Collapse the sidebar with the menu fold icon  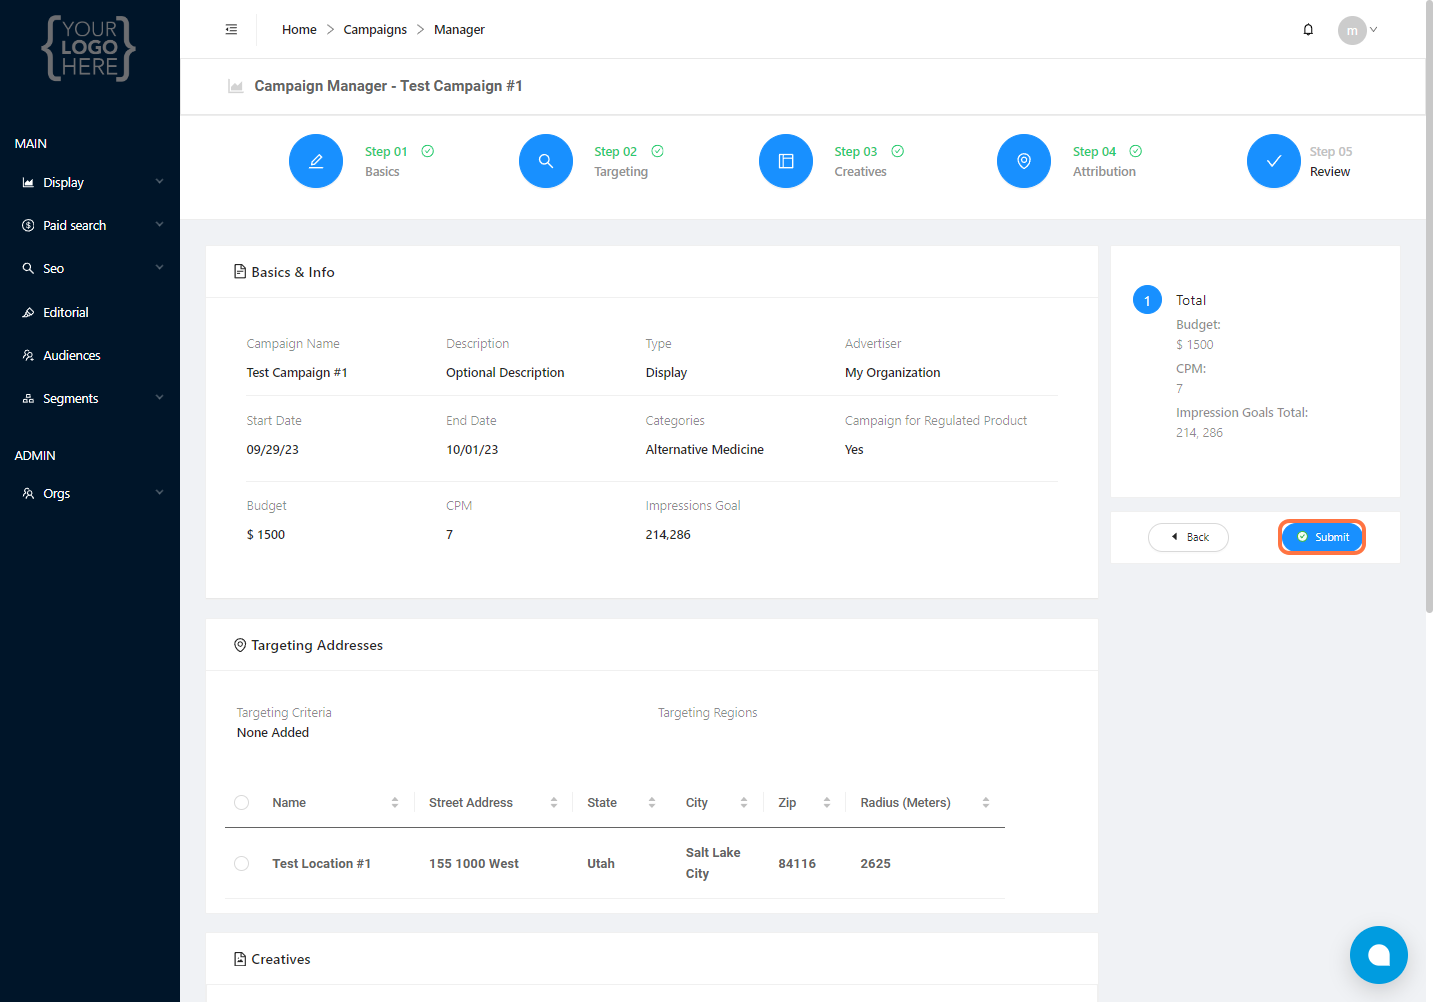(x=231, y=30)
